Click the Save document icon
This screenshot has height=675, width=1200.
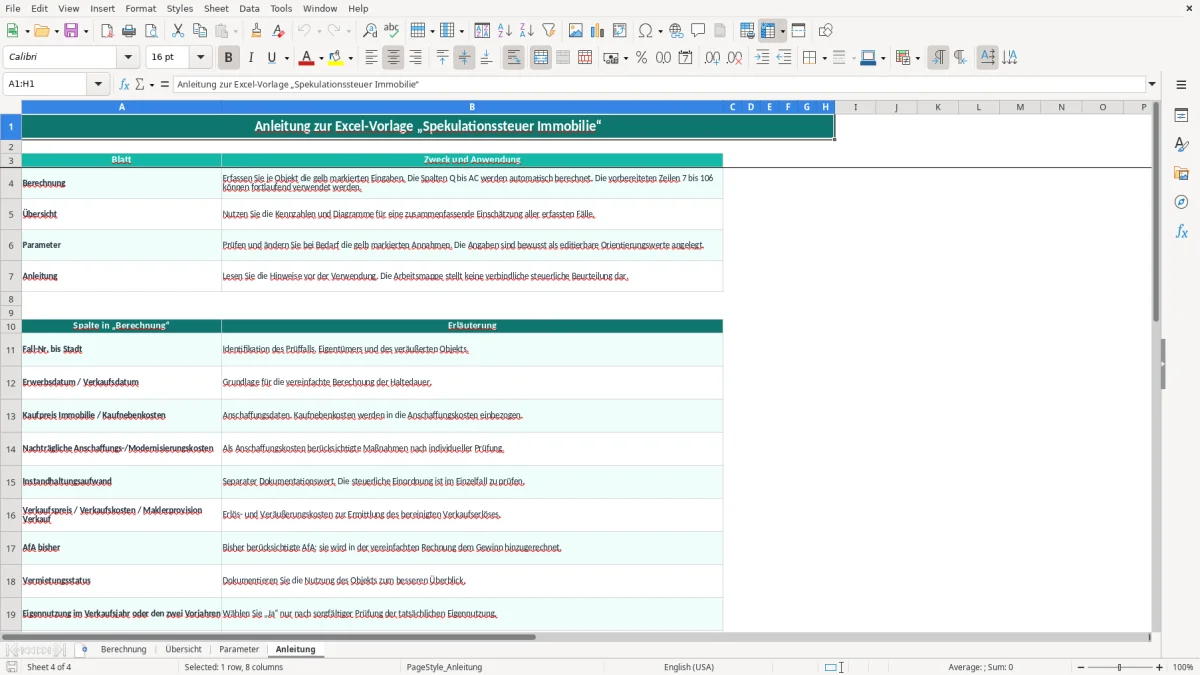tap(71, 31)
